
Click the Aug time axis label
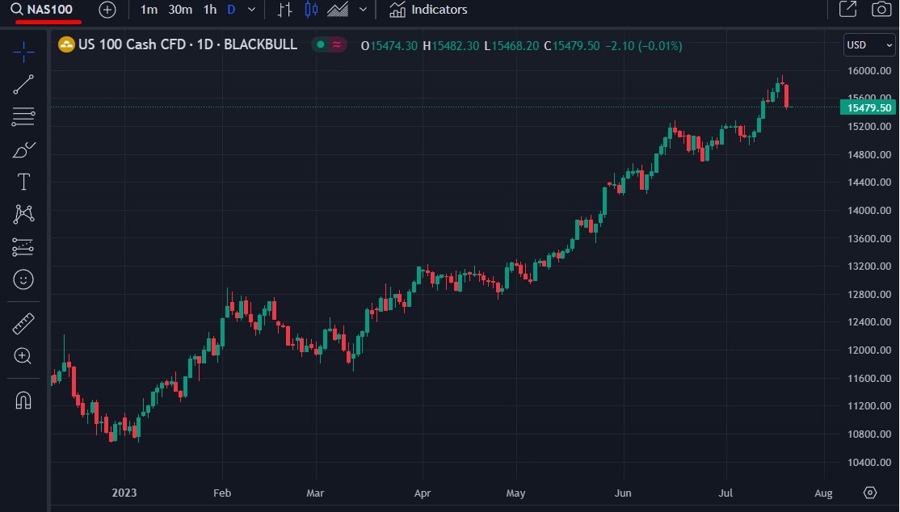(823, 492)
